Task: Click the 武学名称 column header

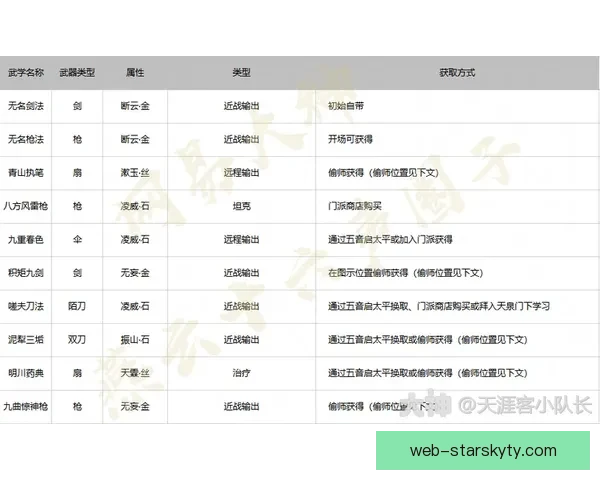Action: 26,72
